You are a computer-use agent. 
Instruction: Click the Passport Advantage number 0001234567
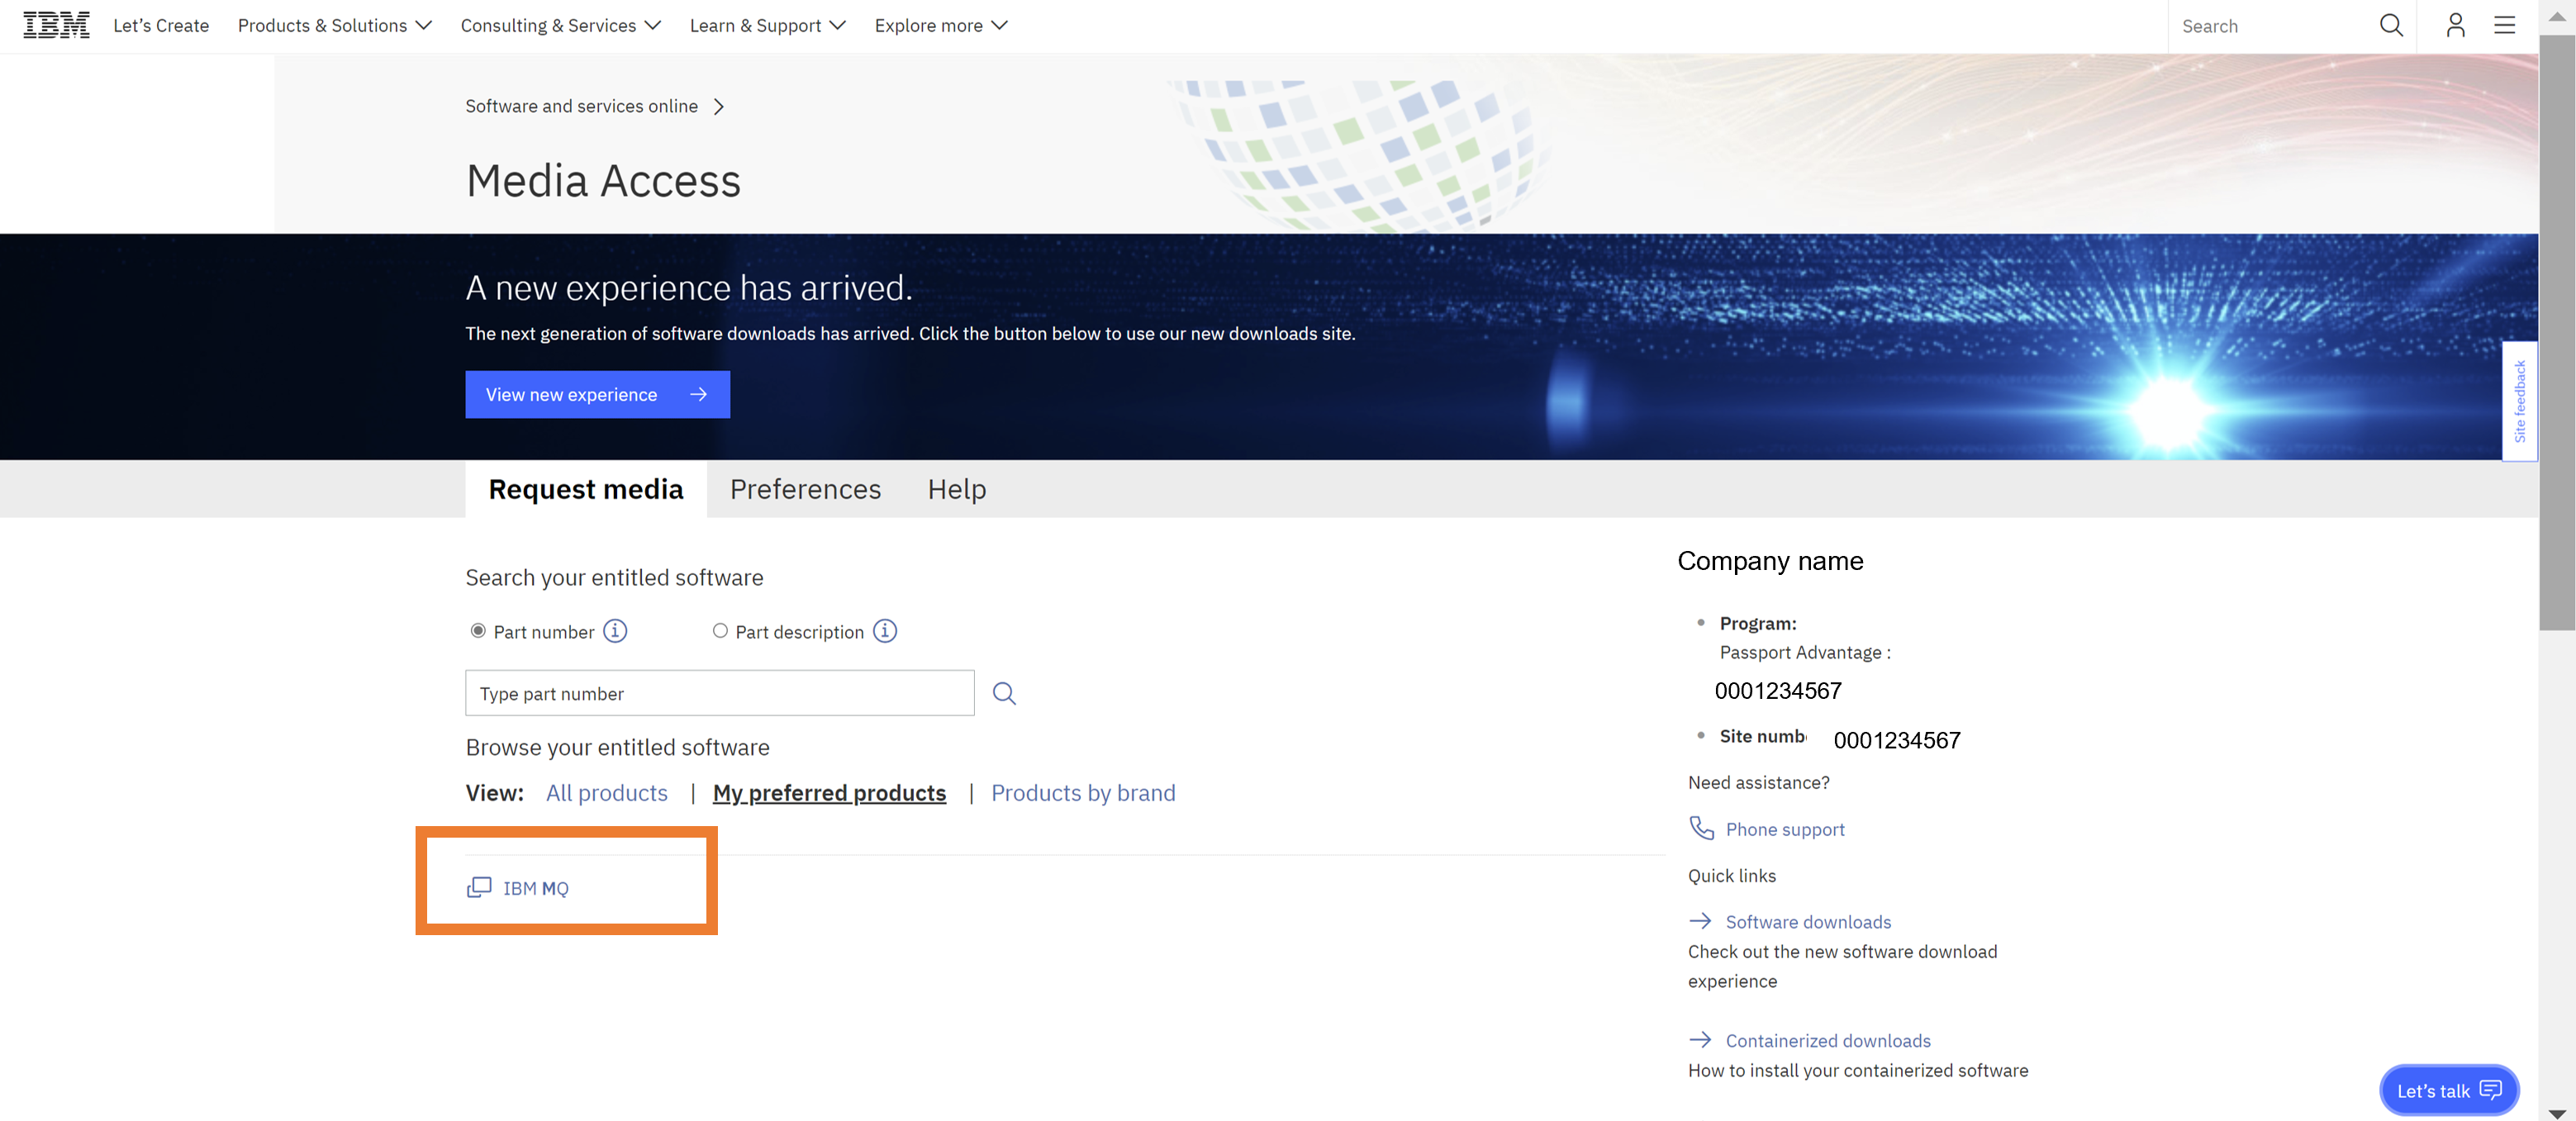tap(1778, 691)
